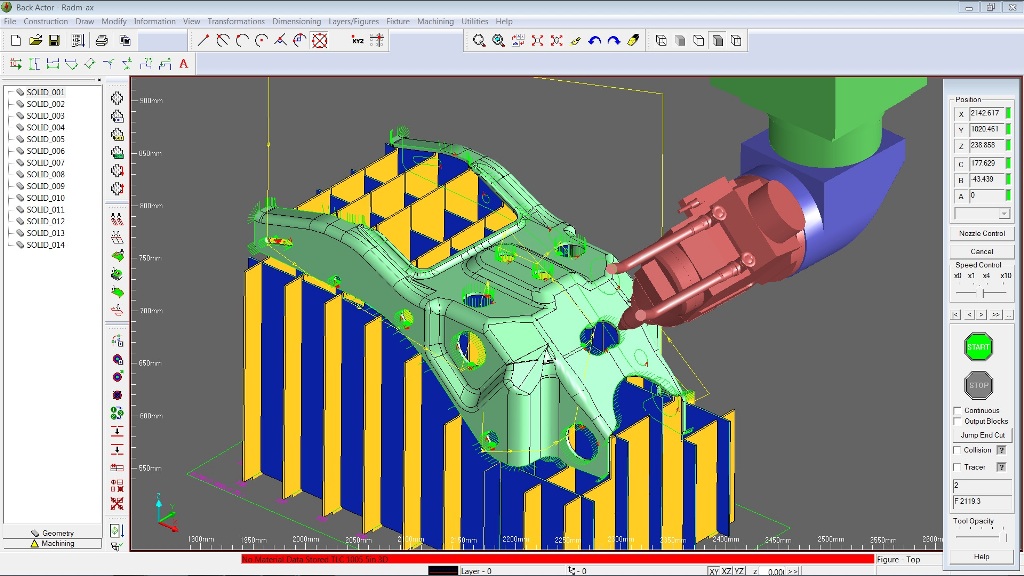
Task: Click the Save floppy disk icon
Action: tap(55, 41)
